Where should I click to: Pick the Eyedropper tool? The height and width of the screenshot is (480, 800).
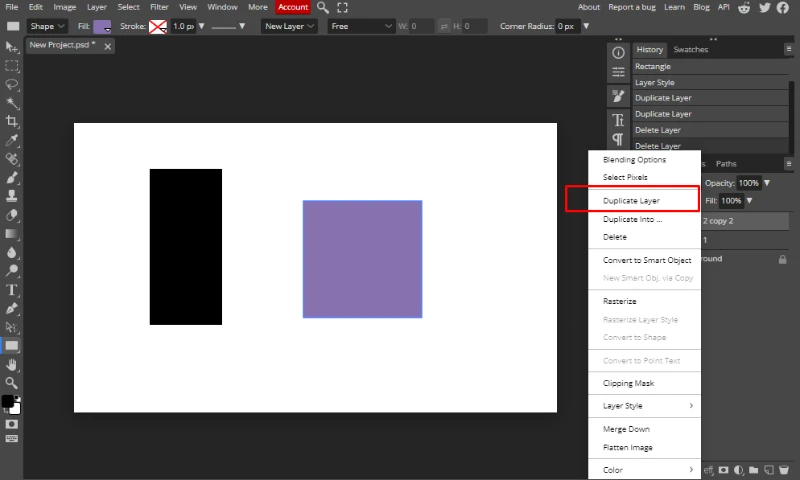pyautogui.click(x=12, y=140)
